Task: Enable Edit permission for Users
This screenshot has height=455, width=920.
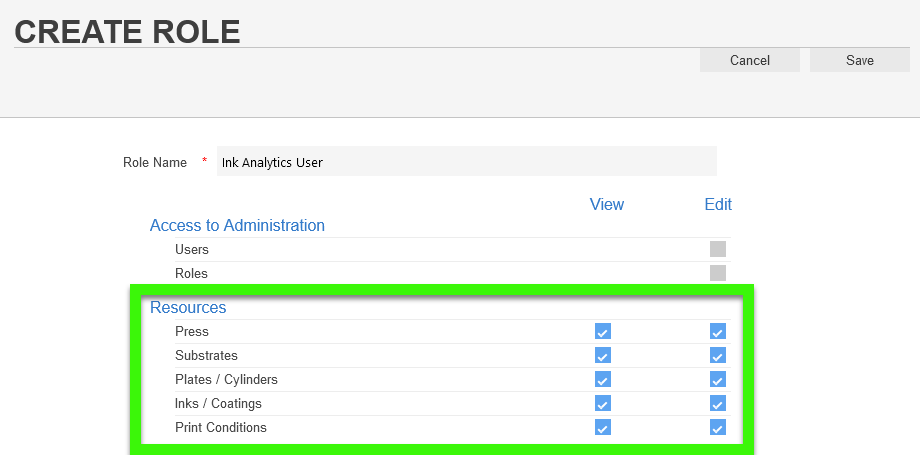Action: 717,249
